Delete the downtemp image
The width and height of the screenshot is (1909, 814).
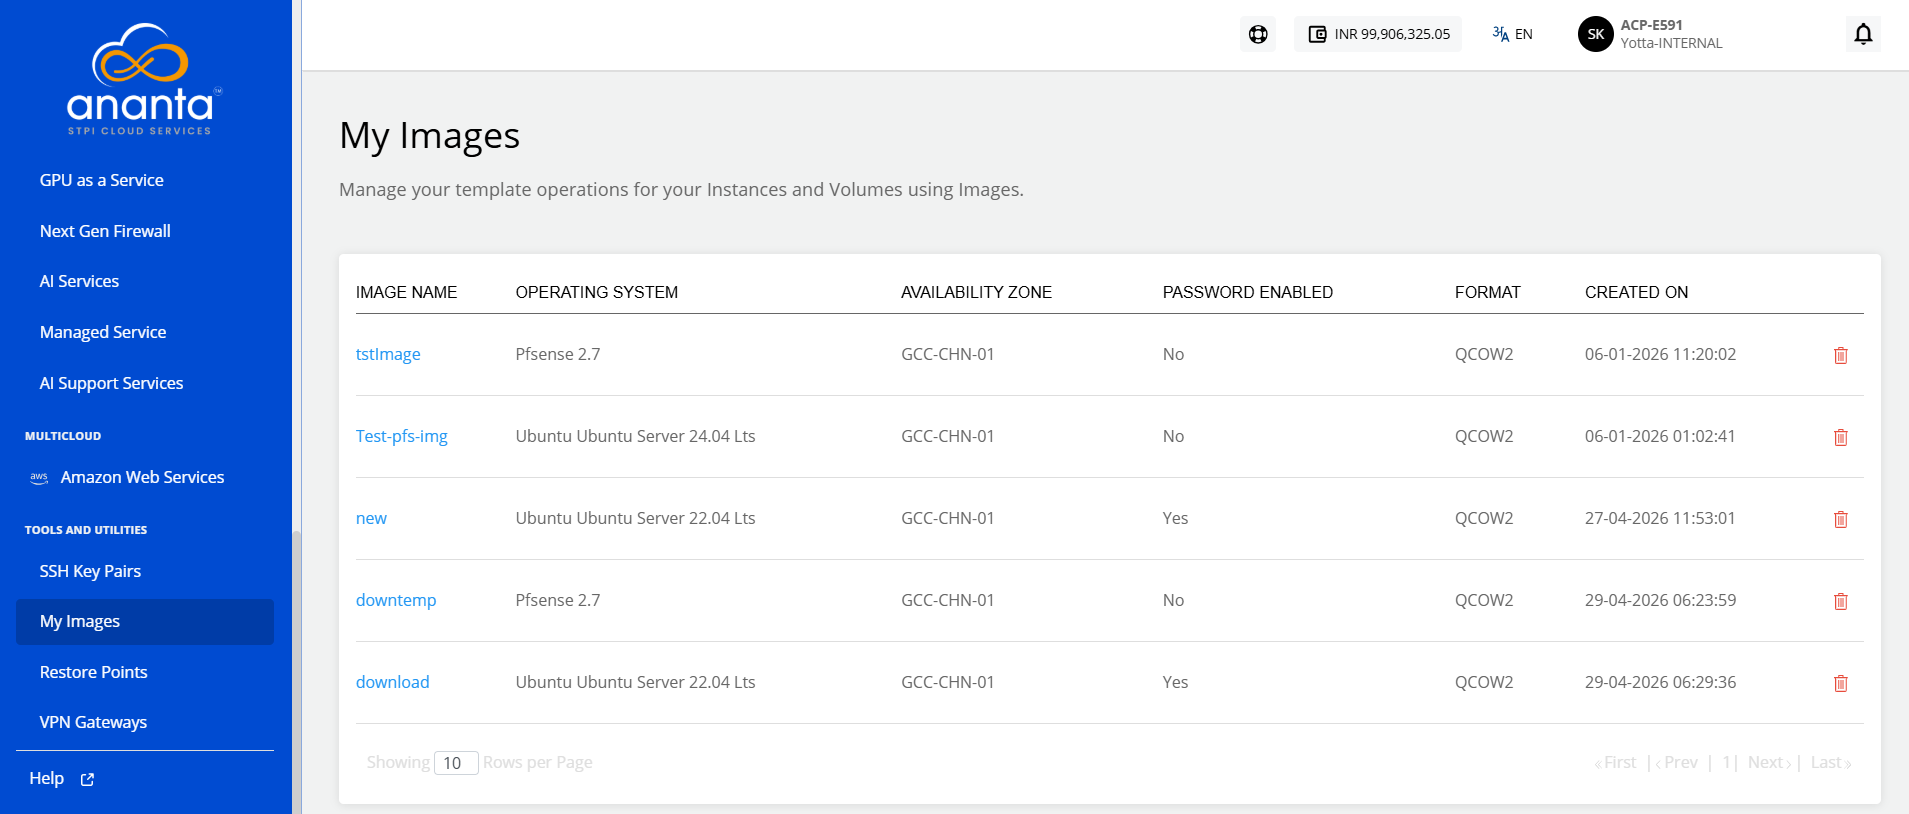pyautogui.click(x=1841, y=601)
